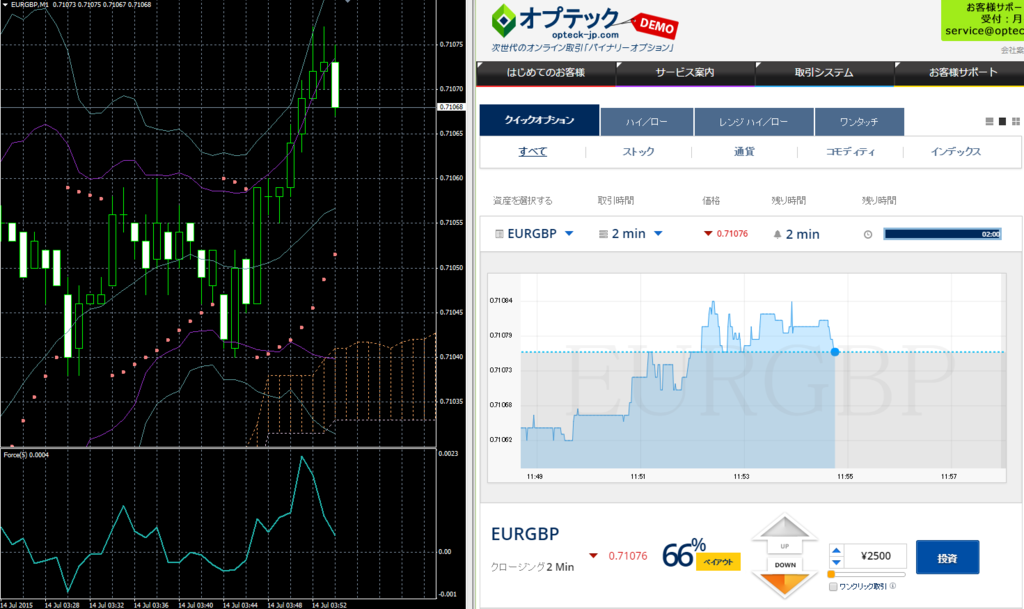Click the clock icon by the countdown bar

tap(868, 234)
